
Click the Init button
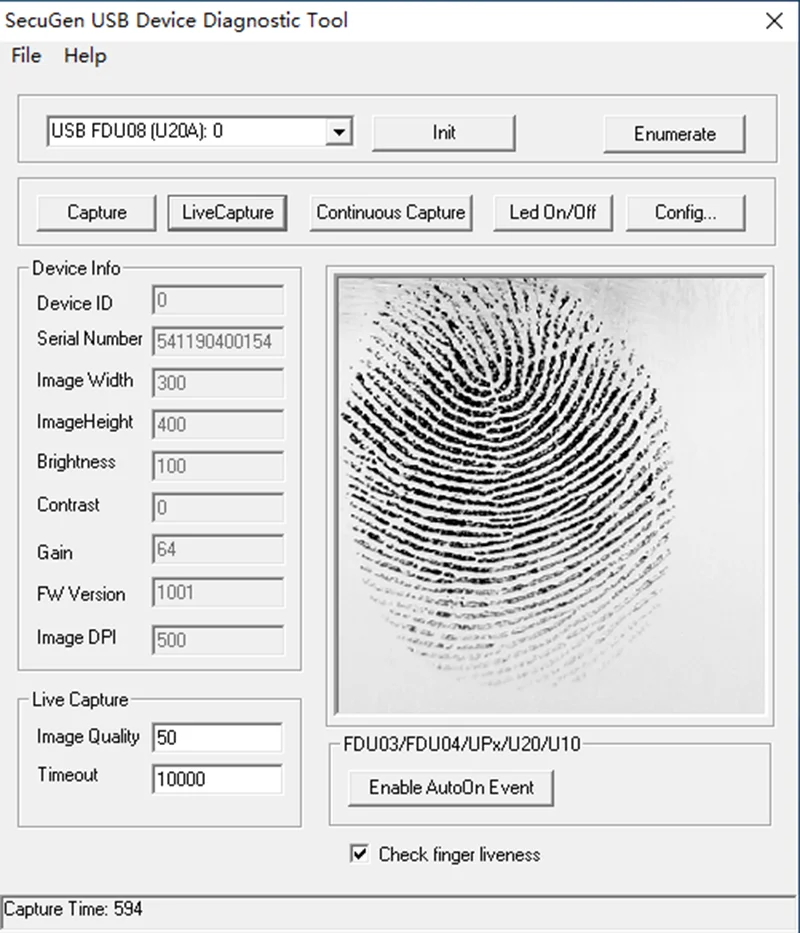click(443, 133)
